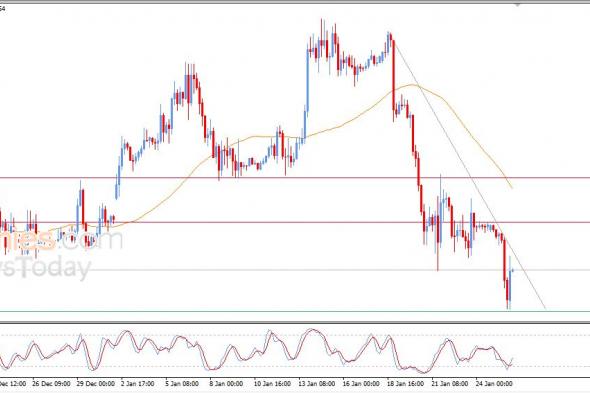Select the tall blue candle near 13 Jan
This screenshot has height=393, width=590.
307,79
